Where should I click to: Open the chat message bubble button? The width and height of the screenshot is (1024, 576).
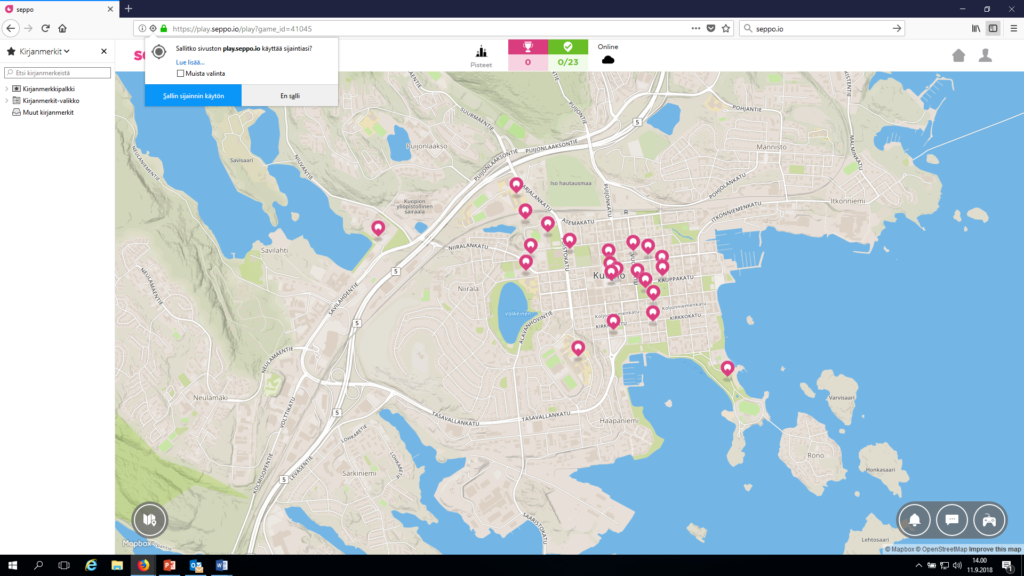[x=952, y=520]
